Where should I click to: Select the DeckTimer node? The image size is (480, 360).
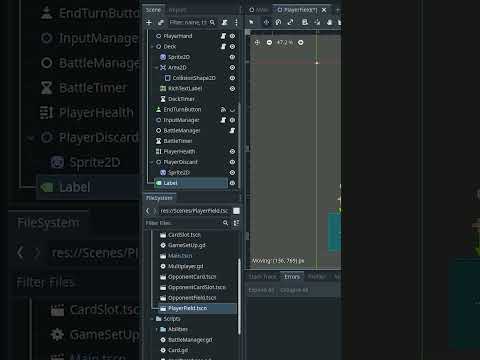181,99
